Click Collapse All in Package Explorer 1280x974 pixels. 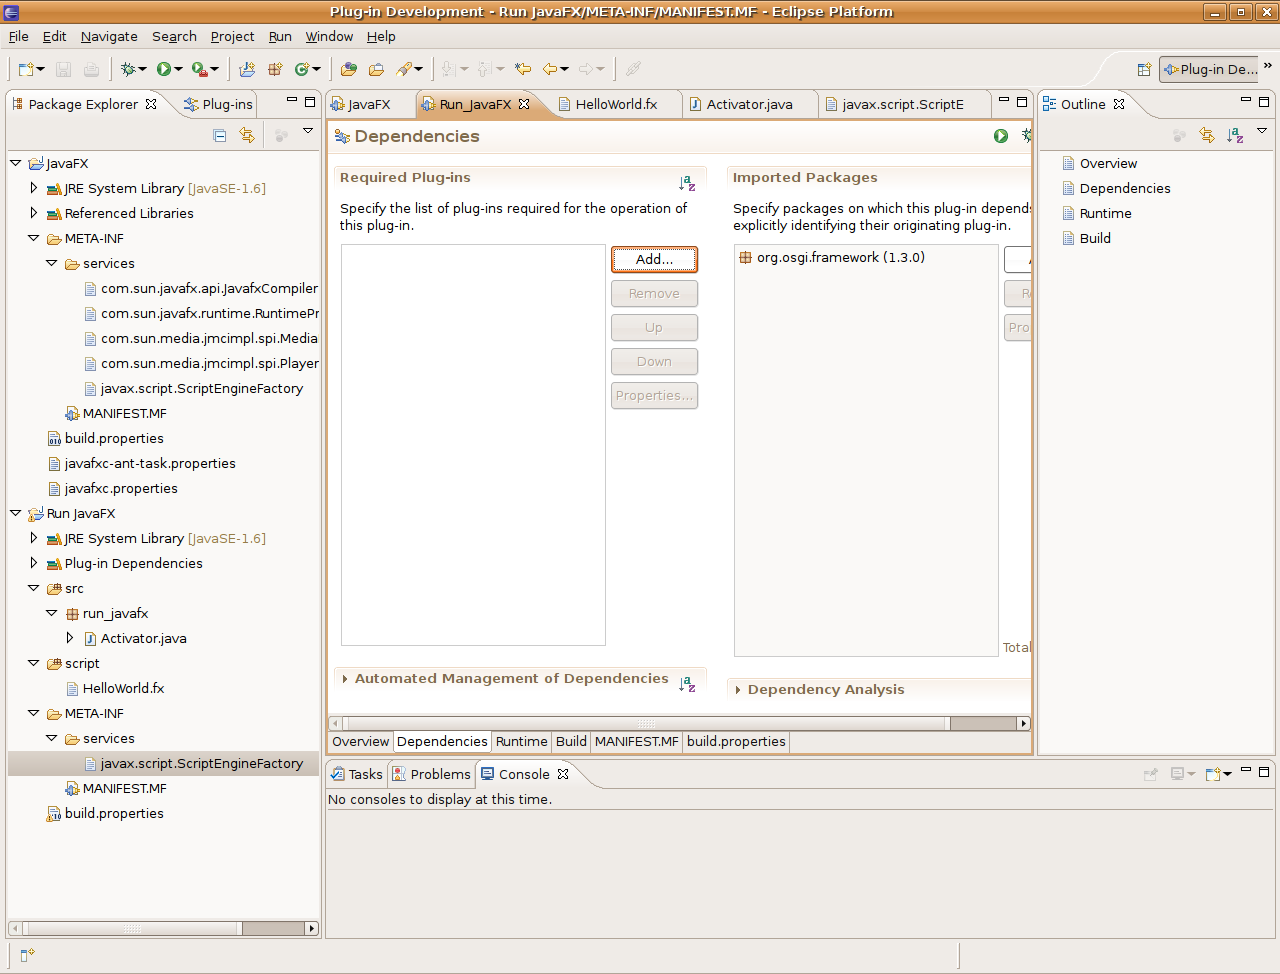point(220,135)
